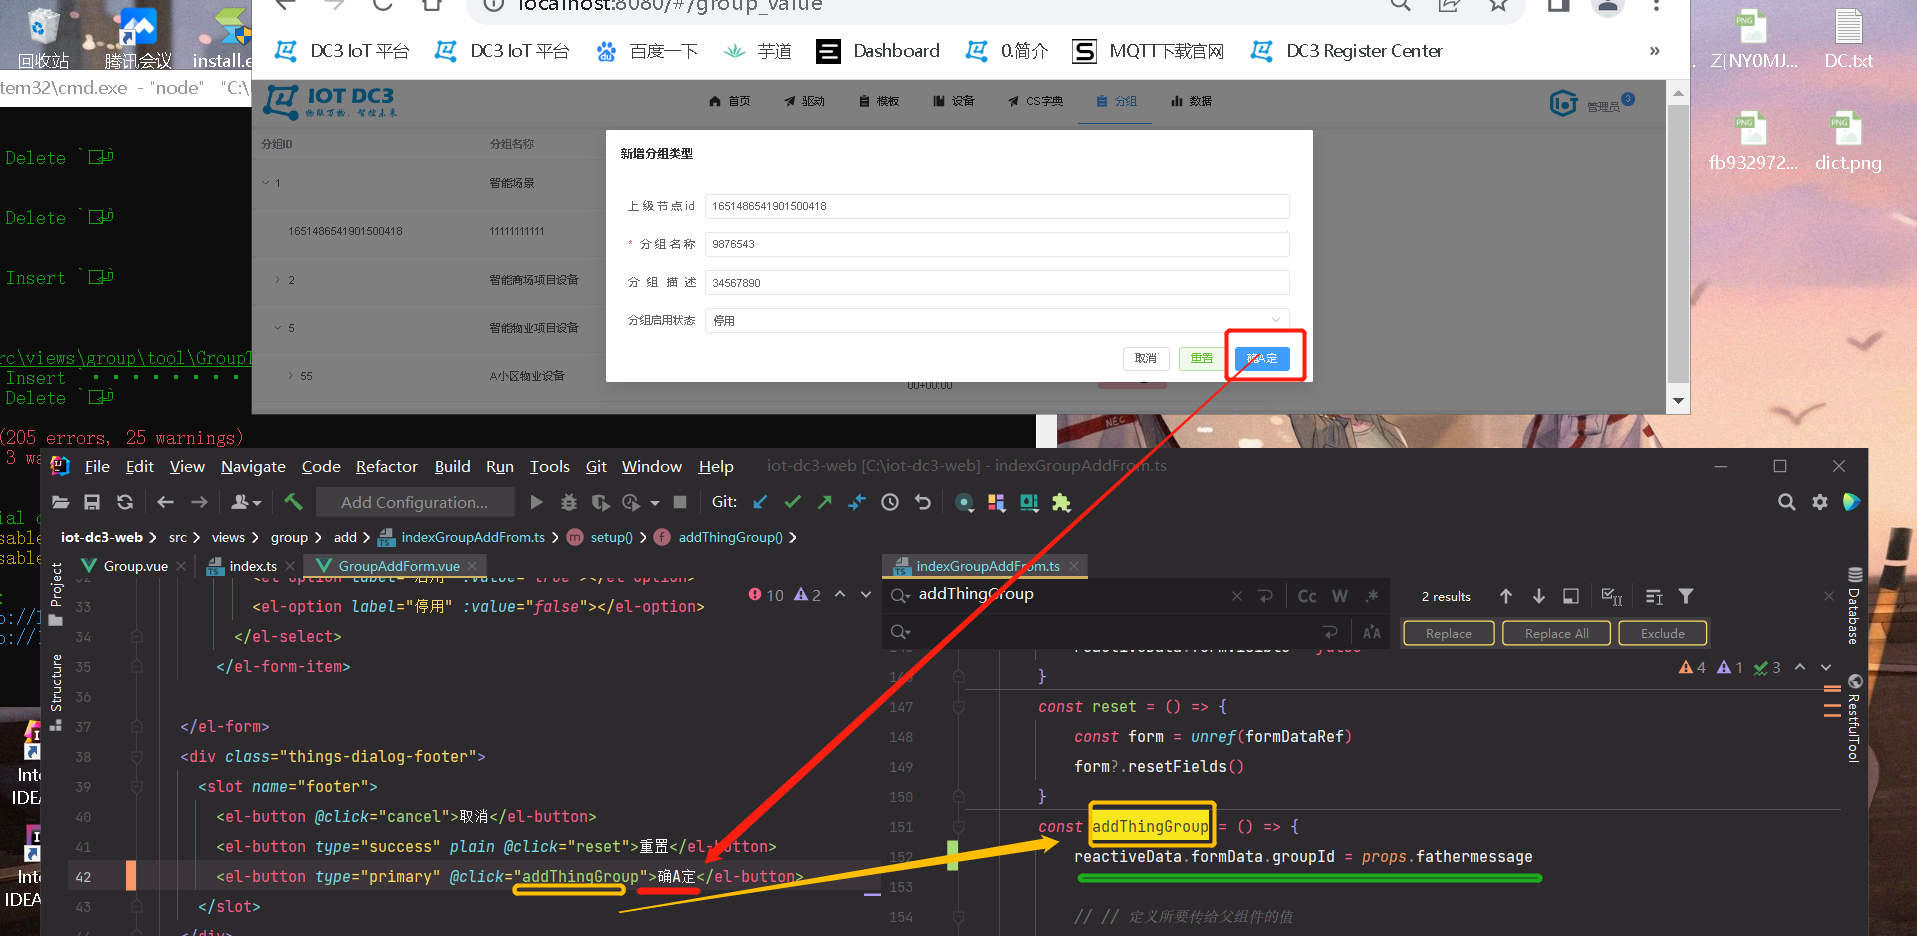
Task: Toggle Match Case Cc in search
Action: (1307, 596)
